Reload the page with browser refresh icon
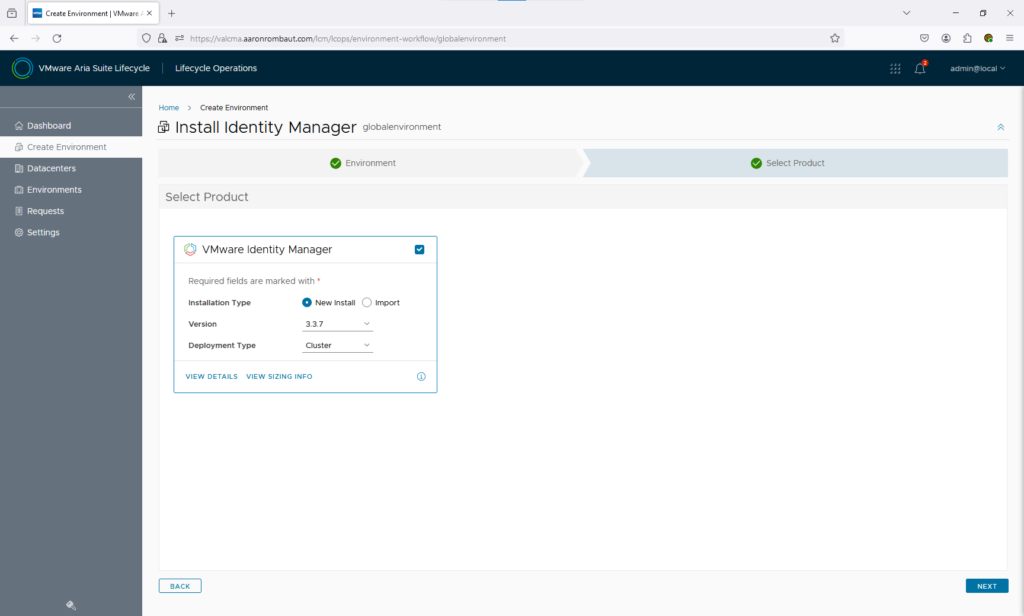 pyautogui.click(x=57, y=38)
